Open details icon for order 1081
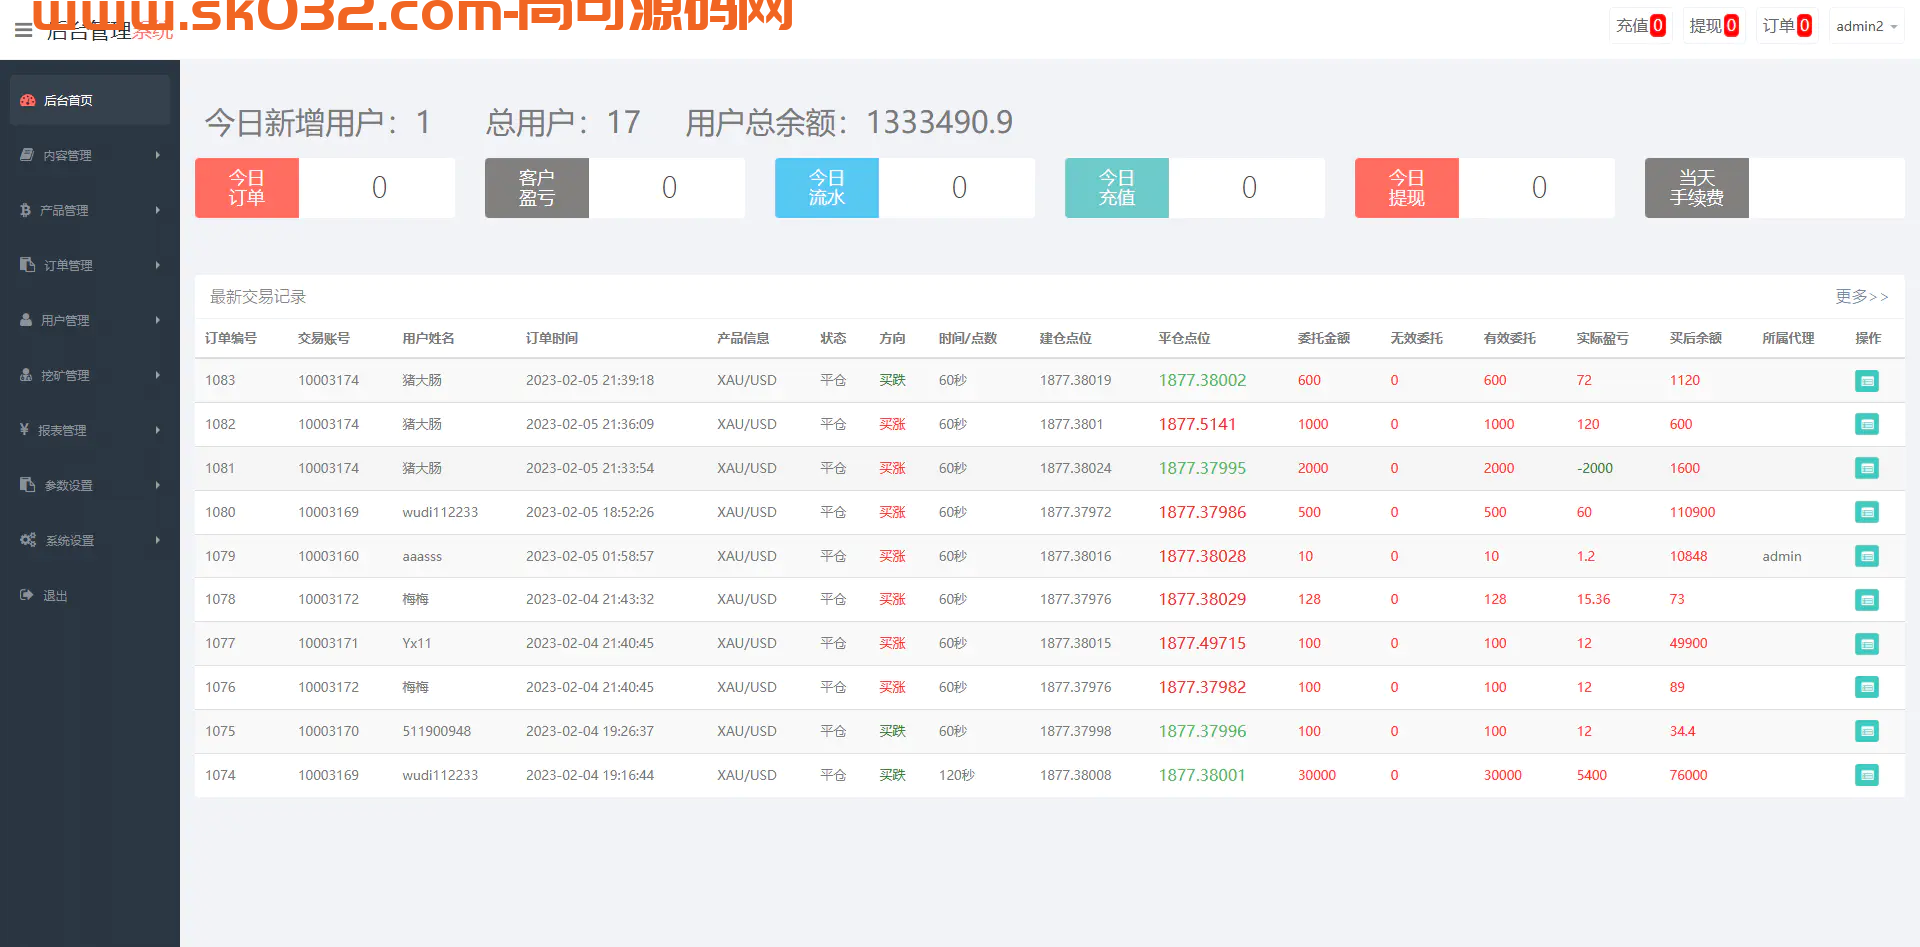Image resolution: width=1920 pixels, height=947 pixels. coord(1866,468)
